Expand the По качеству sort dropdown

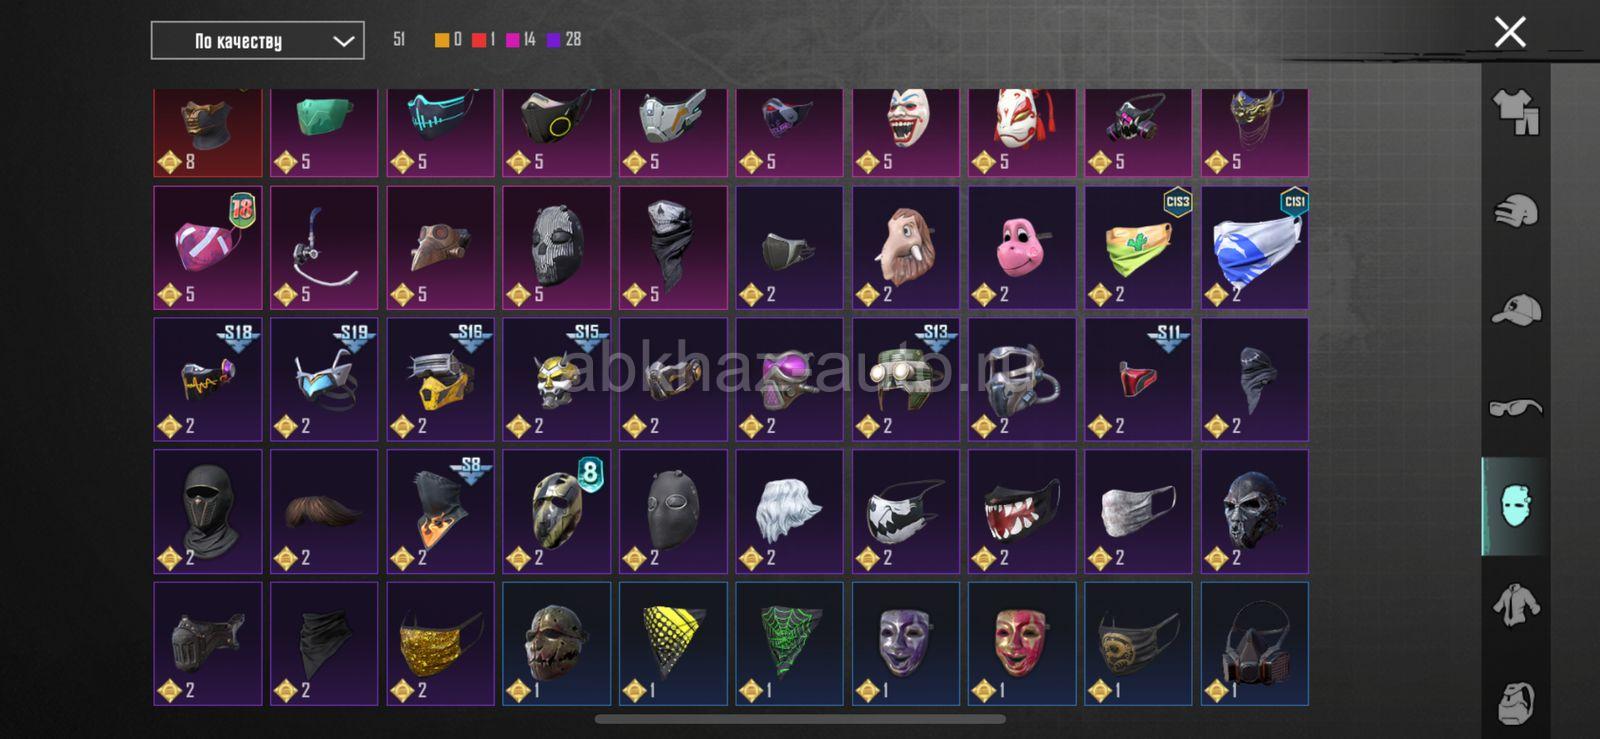click(257, 41)
